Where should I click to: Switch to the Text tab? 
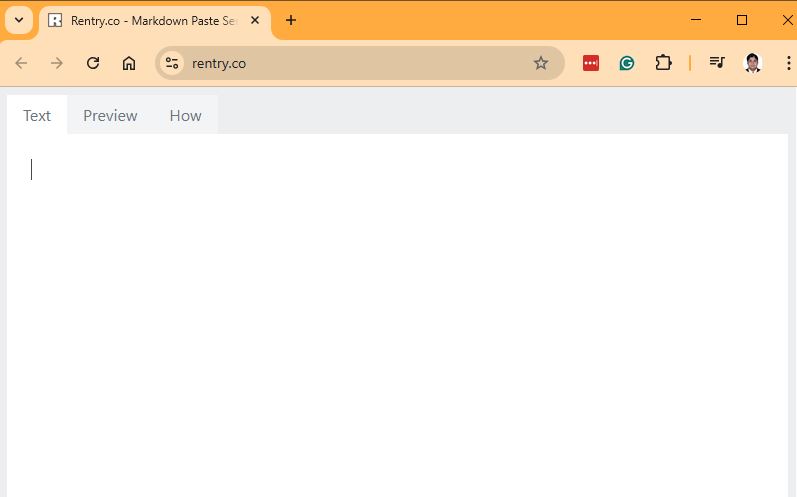(37, 115)
